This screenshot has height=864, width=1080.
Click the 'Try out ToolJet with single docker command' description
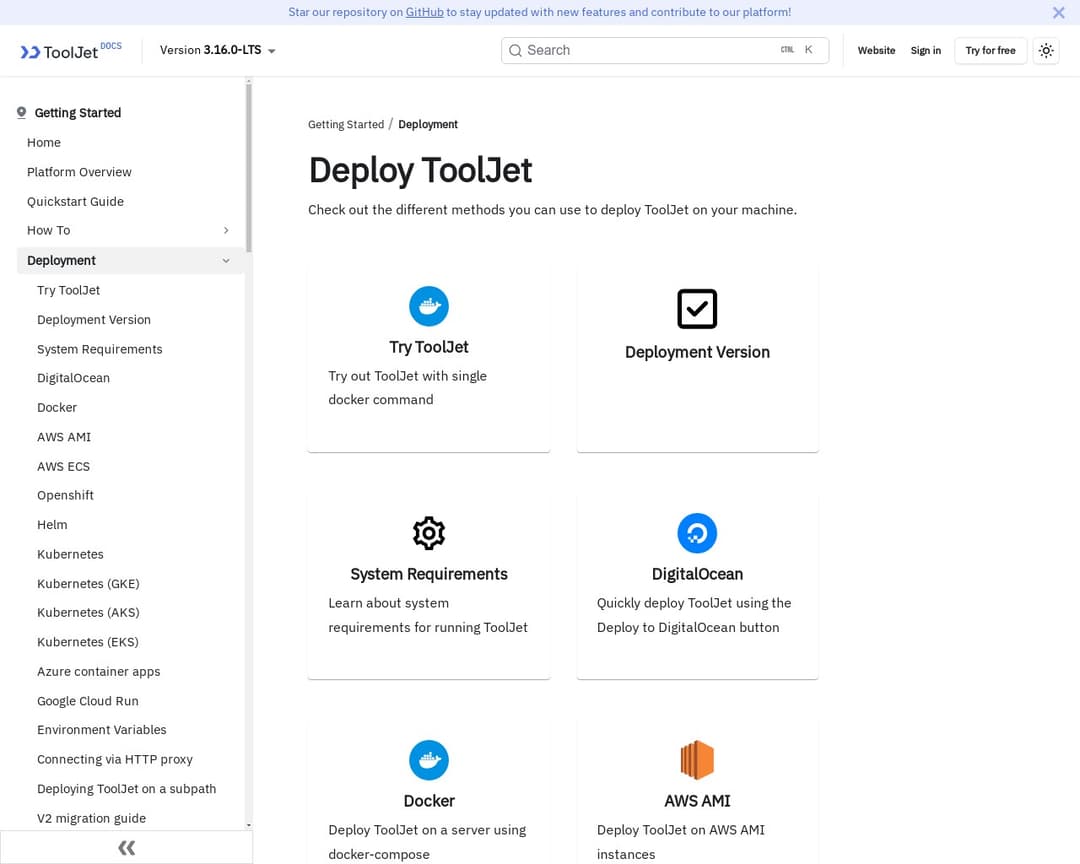coord(408,388)
